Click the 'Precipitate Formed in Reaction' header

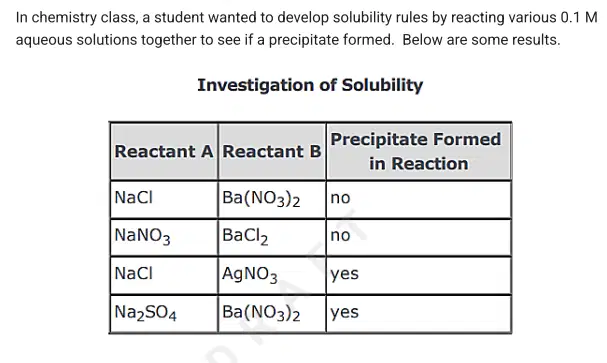(x=418, y=151)
